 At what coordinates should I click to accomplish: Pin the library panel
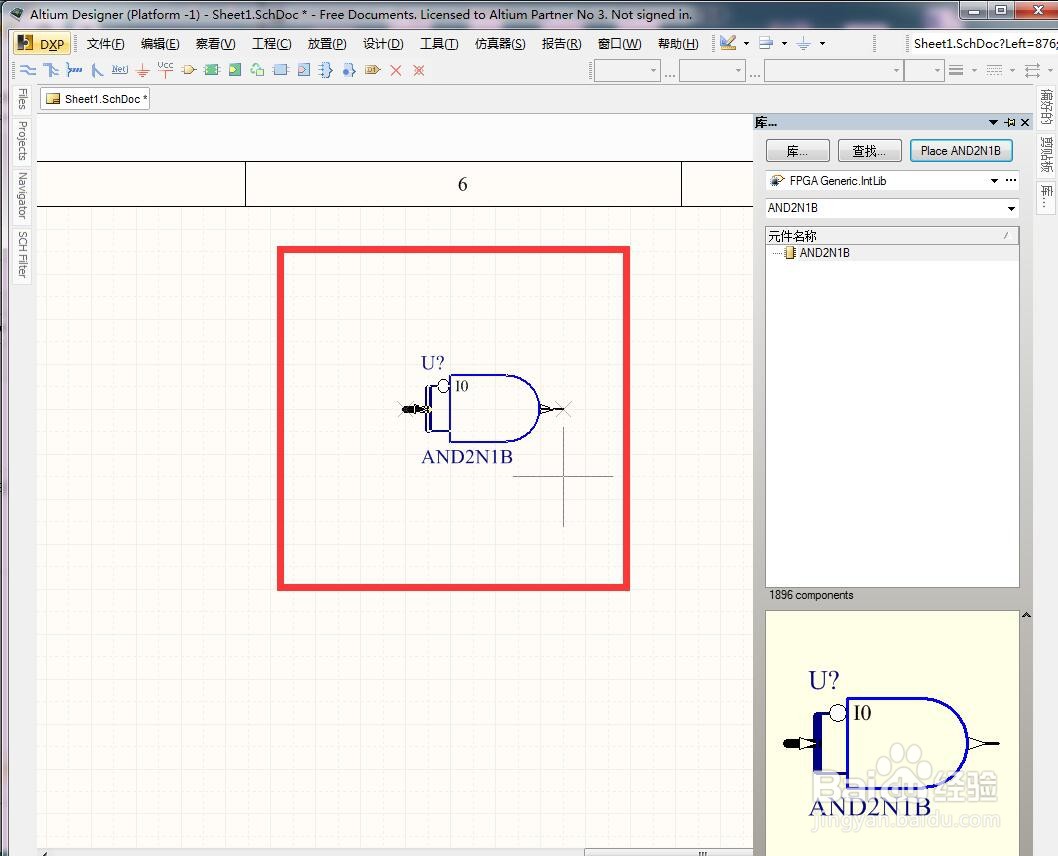pos(1010,122)
